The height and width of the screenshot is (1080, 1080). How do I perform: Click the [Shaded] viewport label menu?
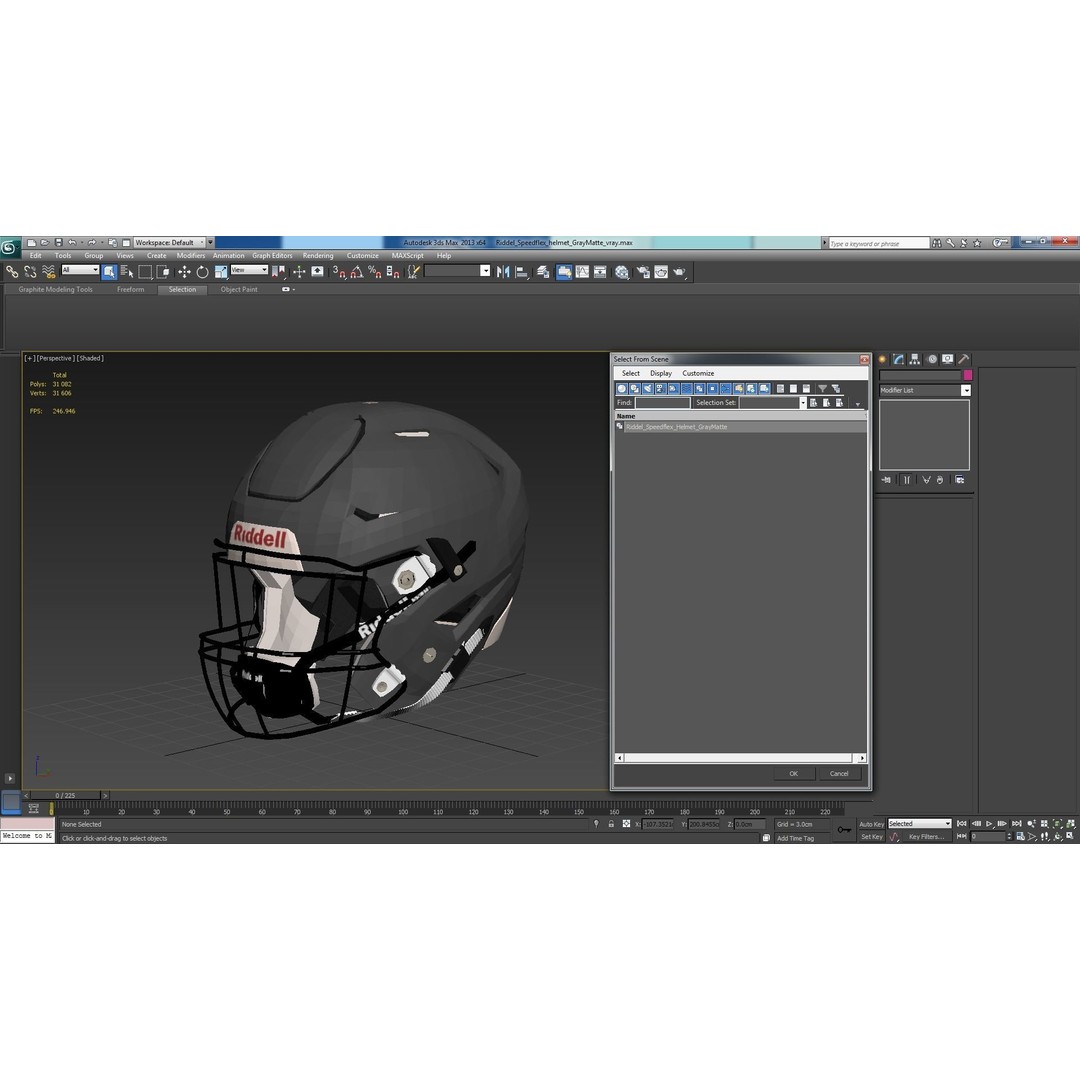(90, 358)
